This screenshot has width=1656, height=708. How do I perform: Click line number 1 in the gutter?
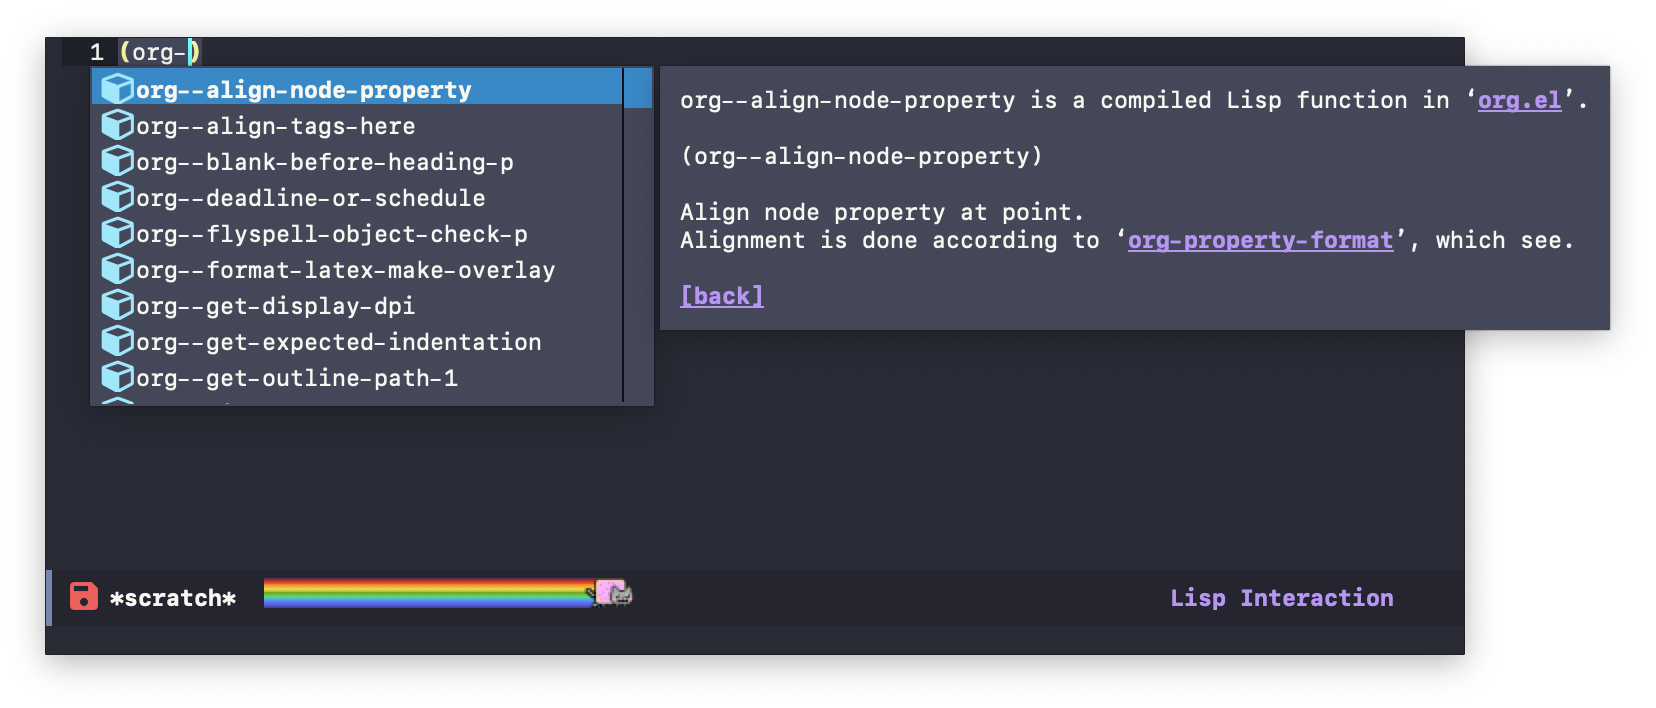[x=97, y=52]
